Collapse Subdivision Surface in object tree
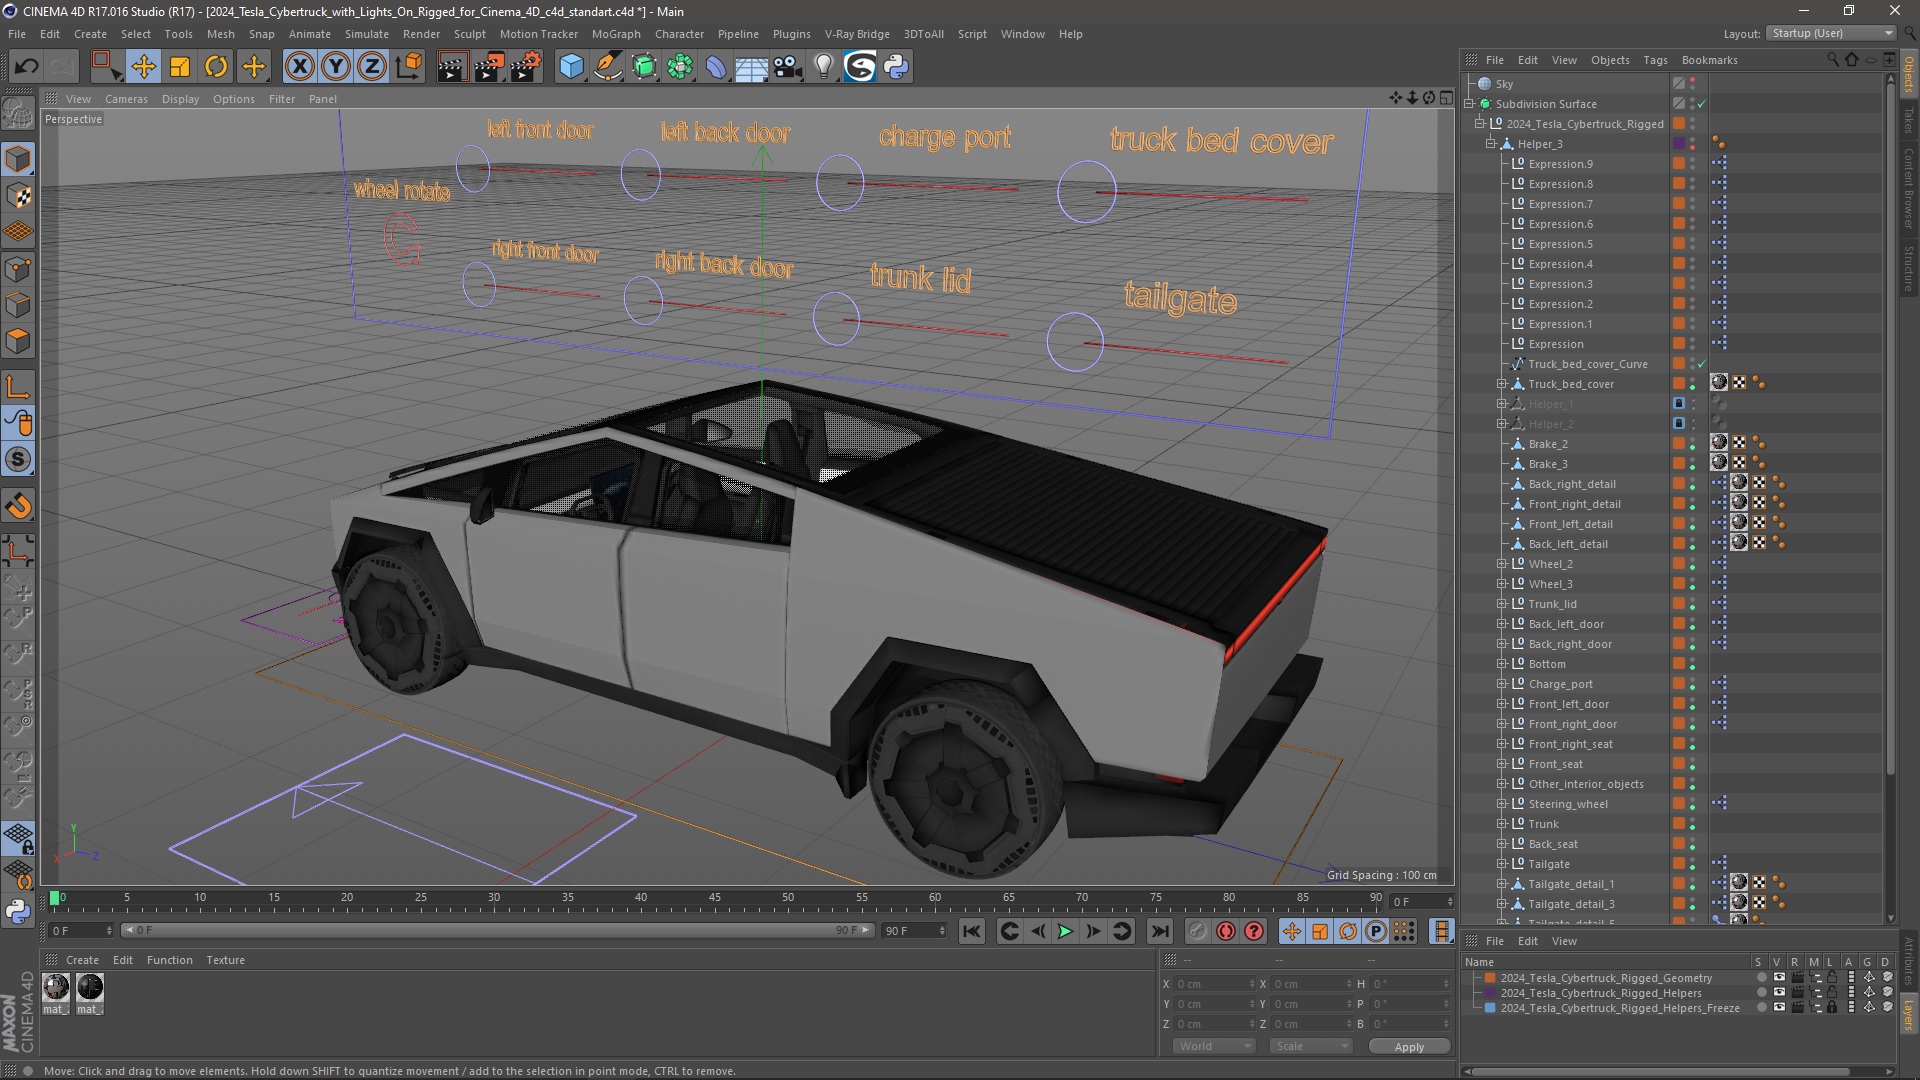This screenshot has width=1920, height=1080. 1469,104
